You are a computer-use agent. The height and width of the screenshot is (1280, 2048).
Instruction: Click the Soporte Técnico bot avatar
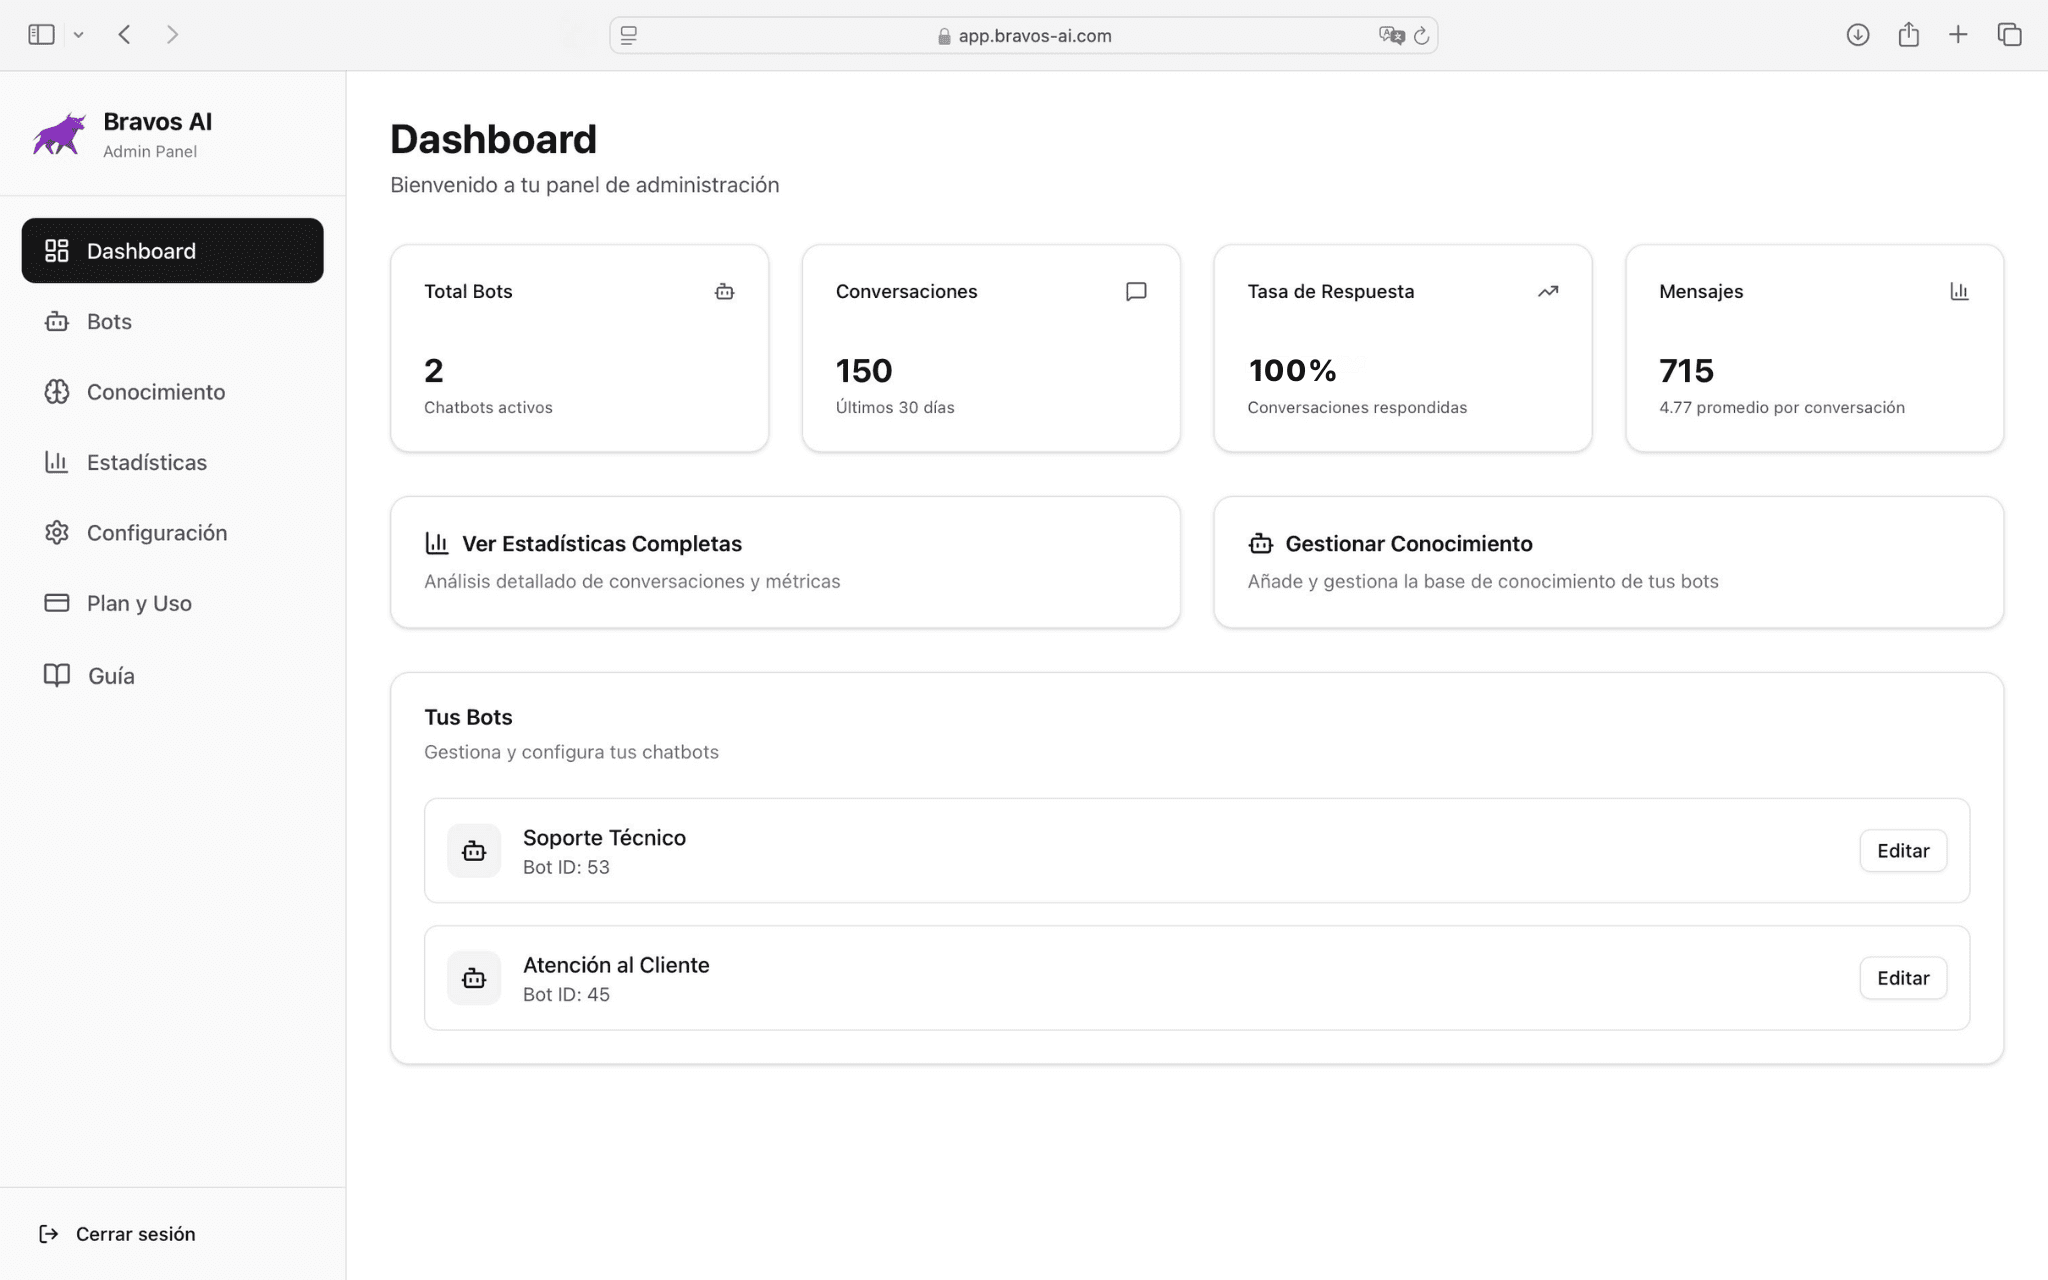pyautogui.click(x=473, y=850)
